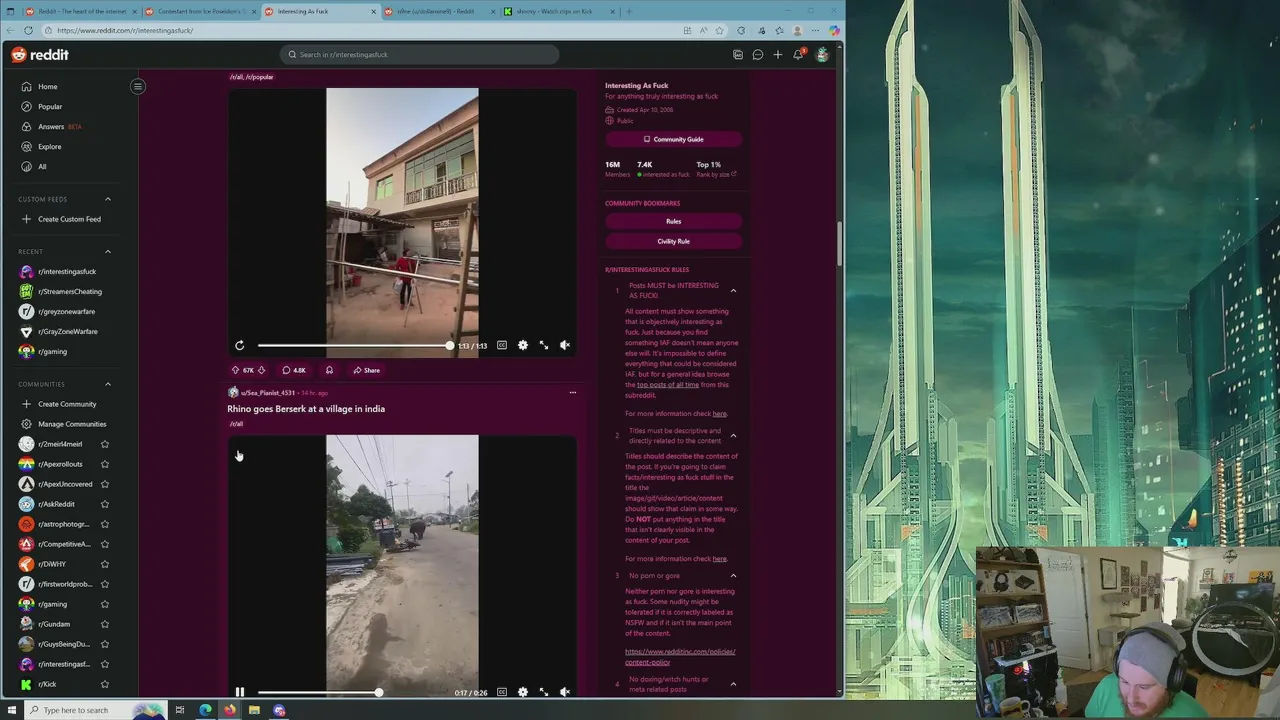Reload the page with the browser refresh button
This screenshot has width=1280, height=720.
pyautogui.click(x=29, y=31)
